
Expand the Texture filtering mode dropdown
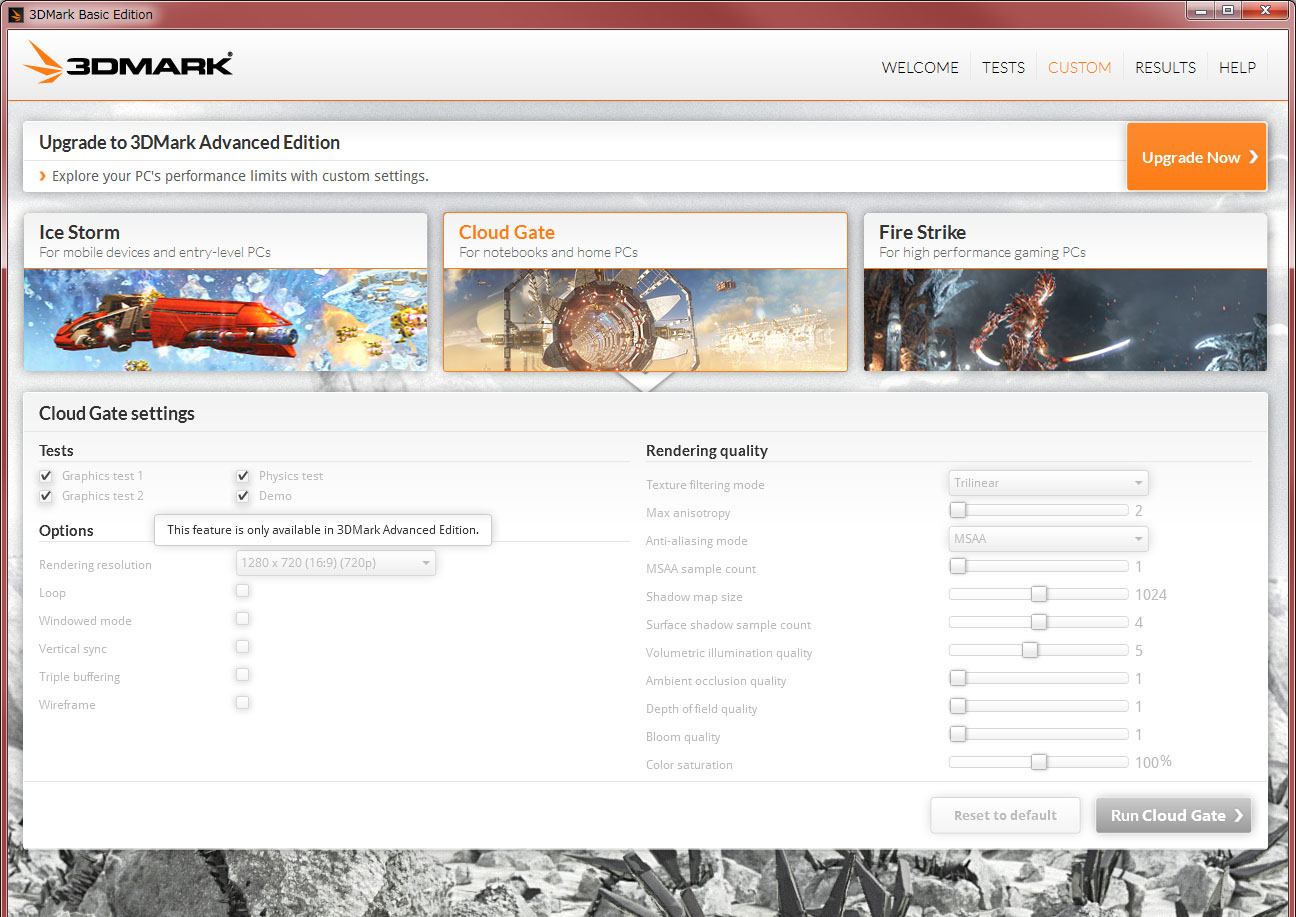coord(1048,483)
